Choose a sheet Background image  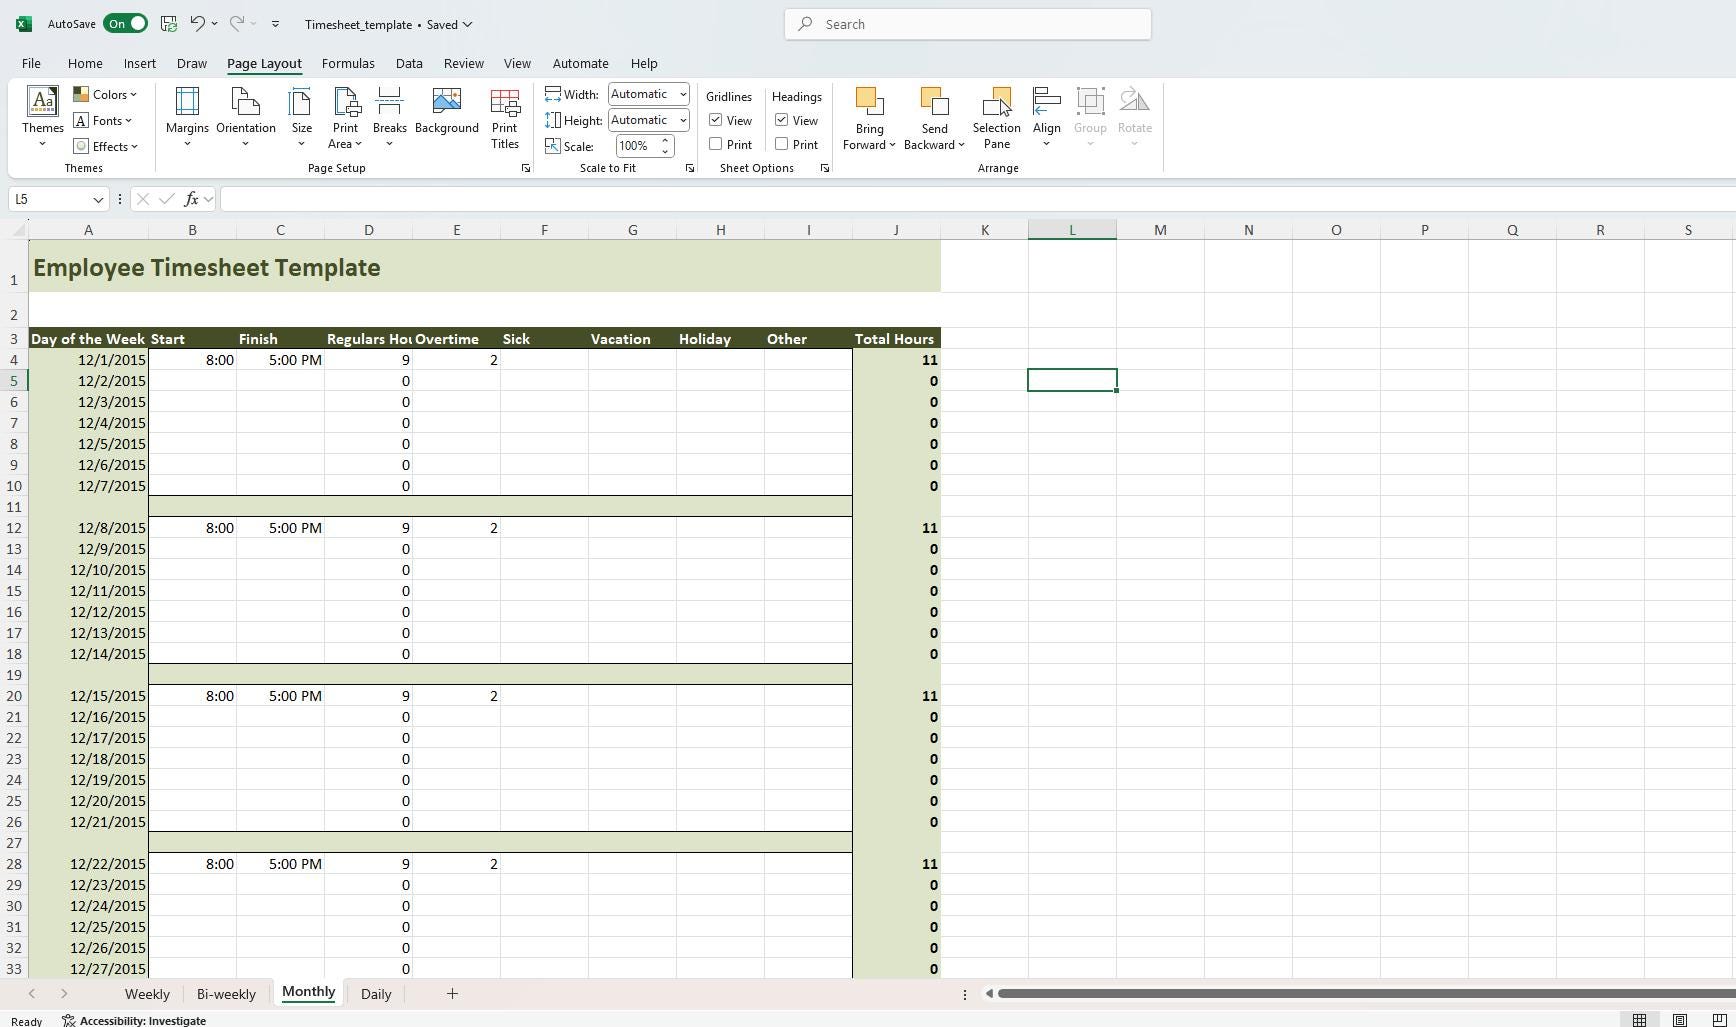446,111
